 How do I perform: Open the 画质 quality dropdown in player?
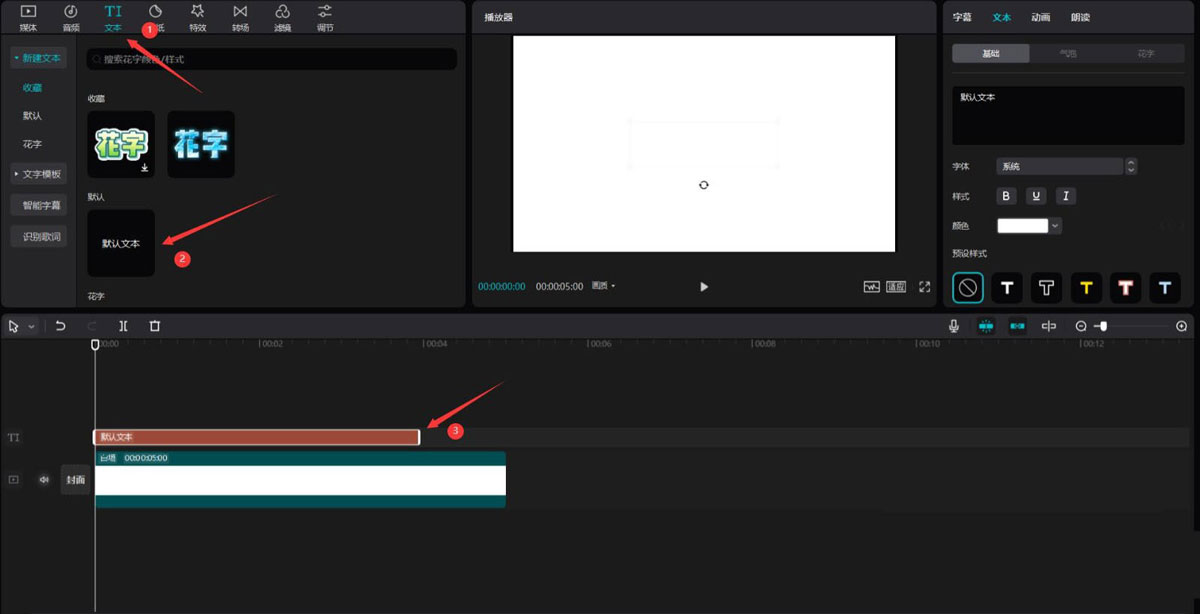click(x=604, y=286)
